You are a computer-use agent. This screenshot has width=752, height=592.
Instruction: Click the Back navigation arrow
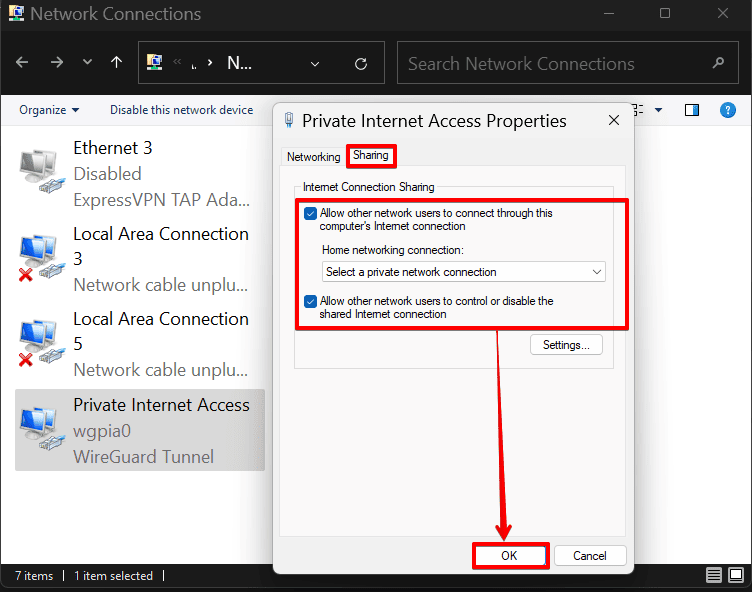23,63
